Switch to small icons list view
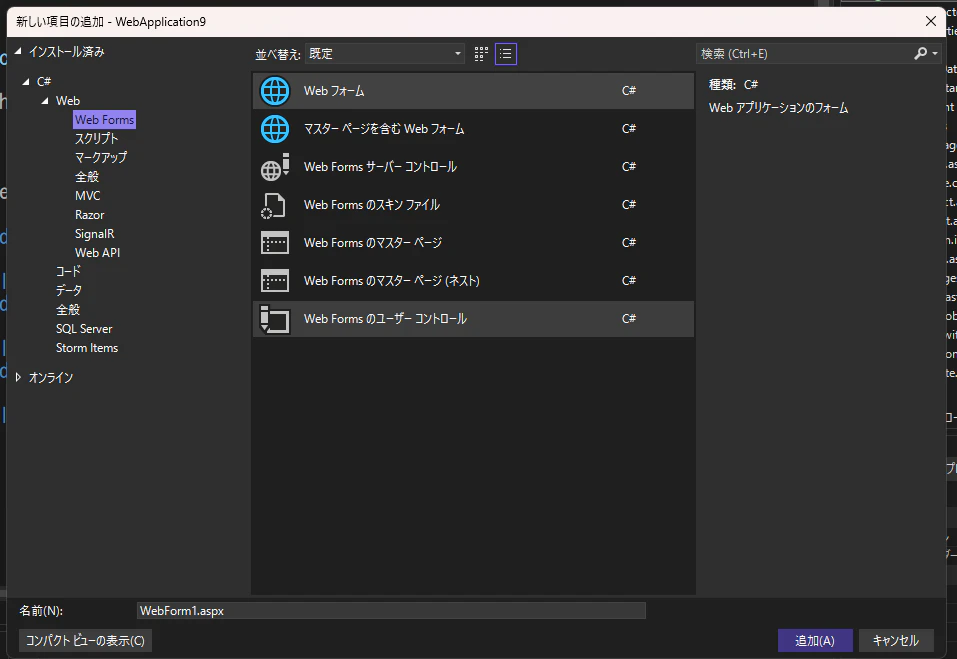 (x=506, y=54)
